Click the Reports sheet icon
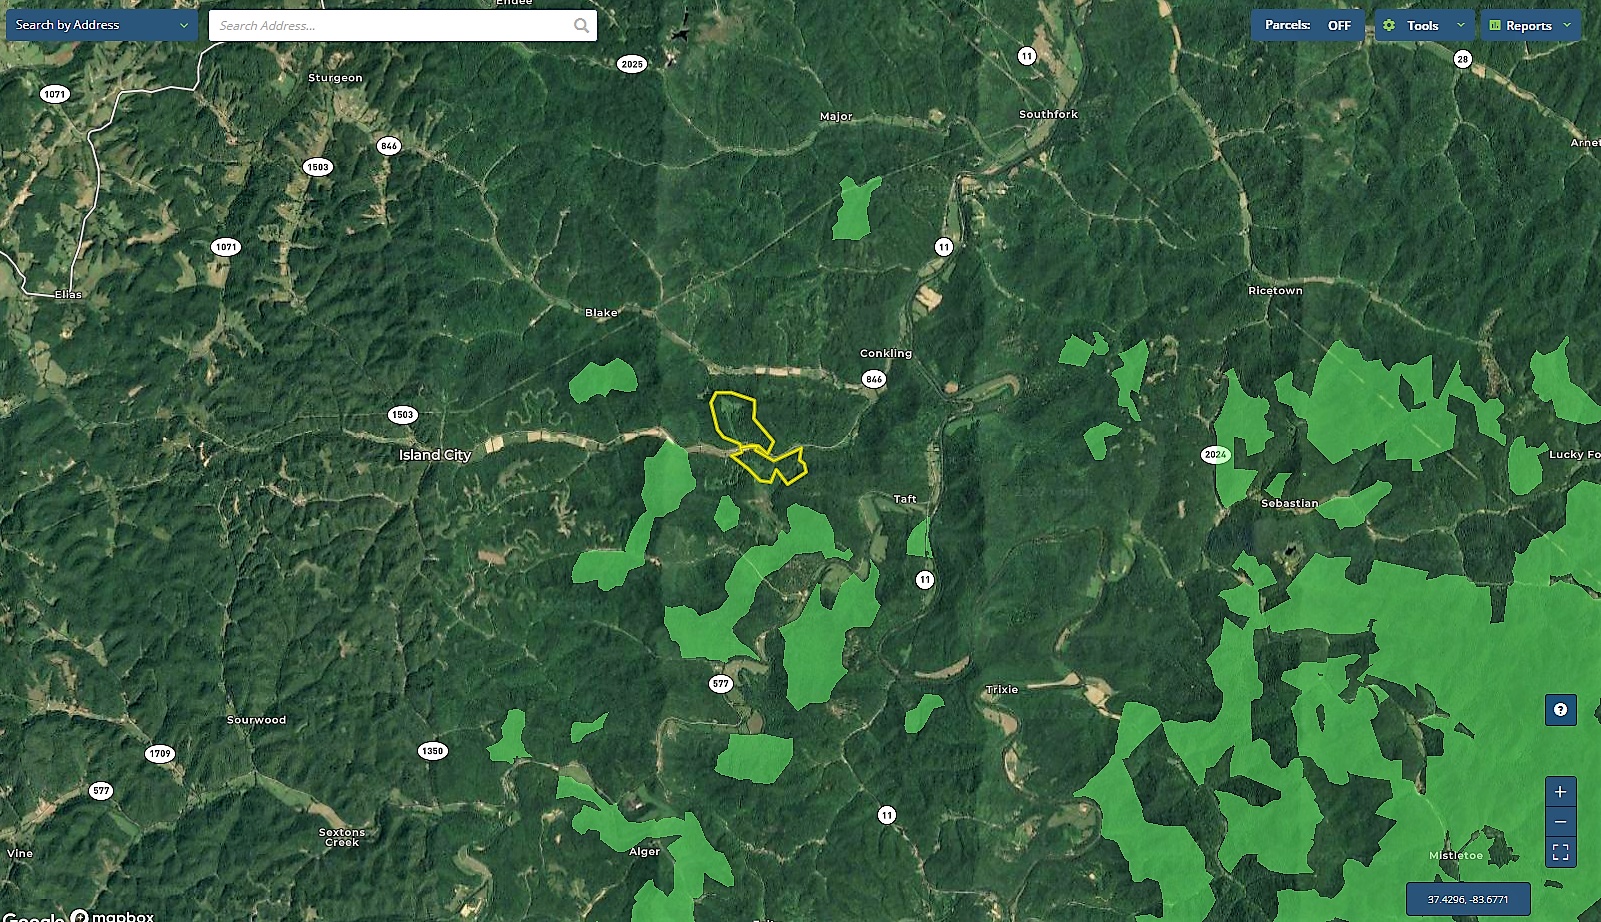Viewport: 1601px width, 922px height. [1495, 25]
